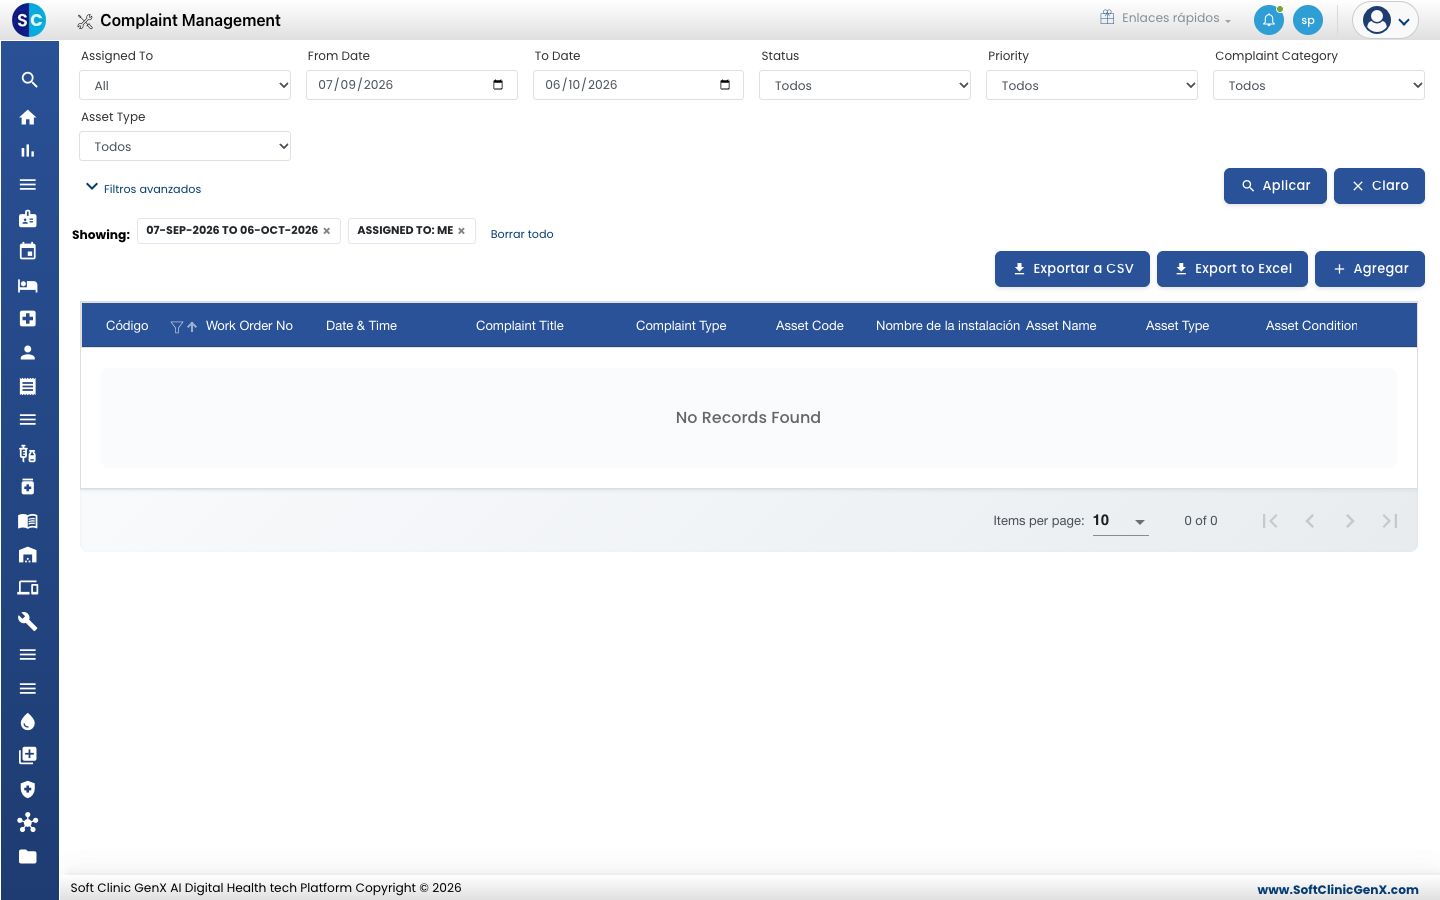Sort by Complaint Title column header

click(x=520, y=326)
